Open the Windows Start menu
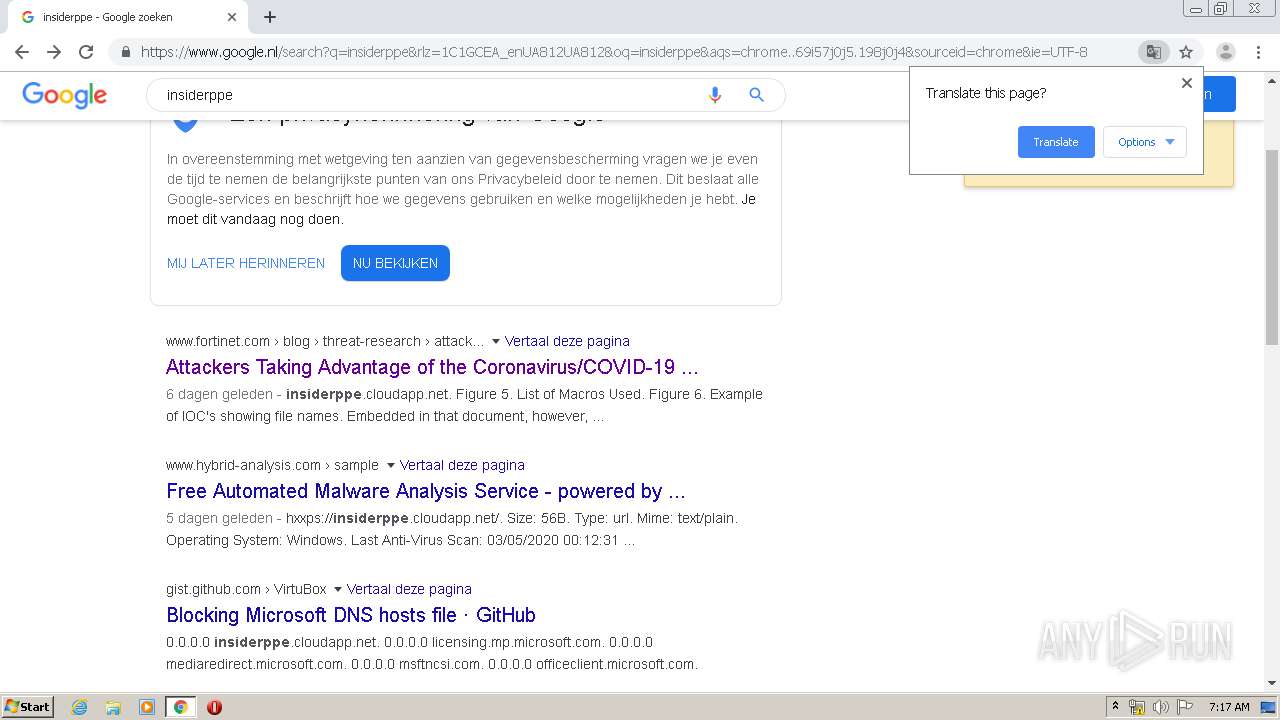Viewport: 1280px width, 720px height. click(x=28, y=707)
